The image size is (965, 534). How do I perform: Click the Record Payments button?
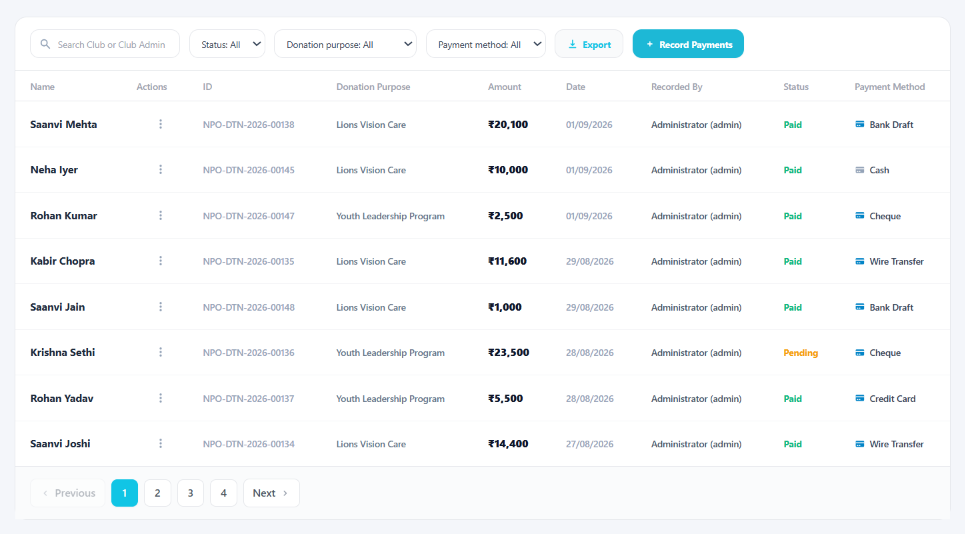[688, 44]
